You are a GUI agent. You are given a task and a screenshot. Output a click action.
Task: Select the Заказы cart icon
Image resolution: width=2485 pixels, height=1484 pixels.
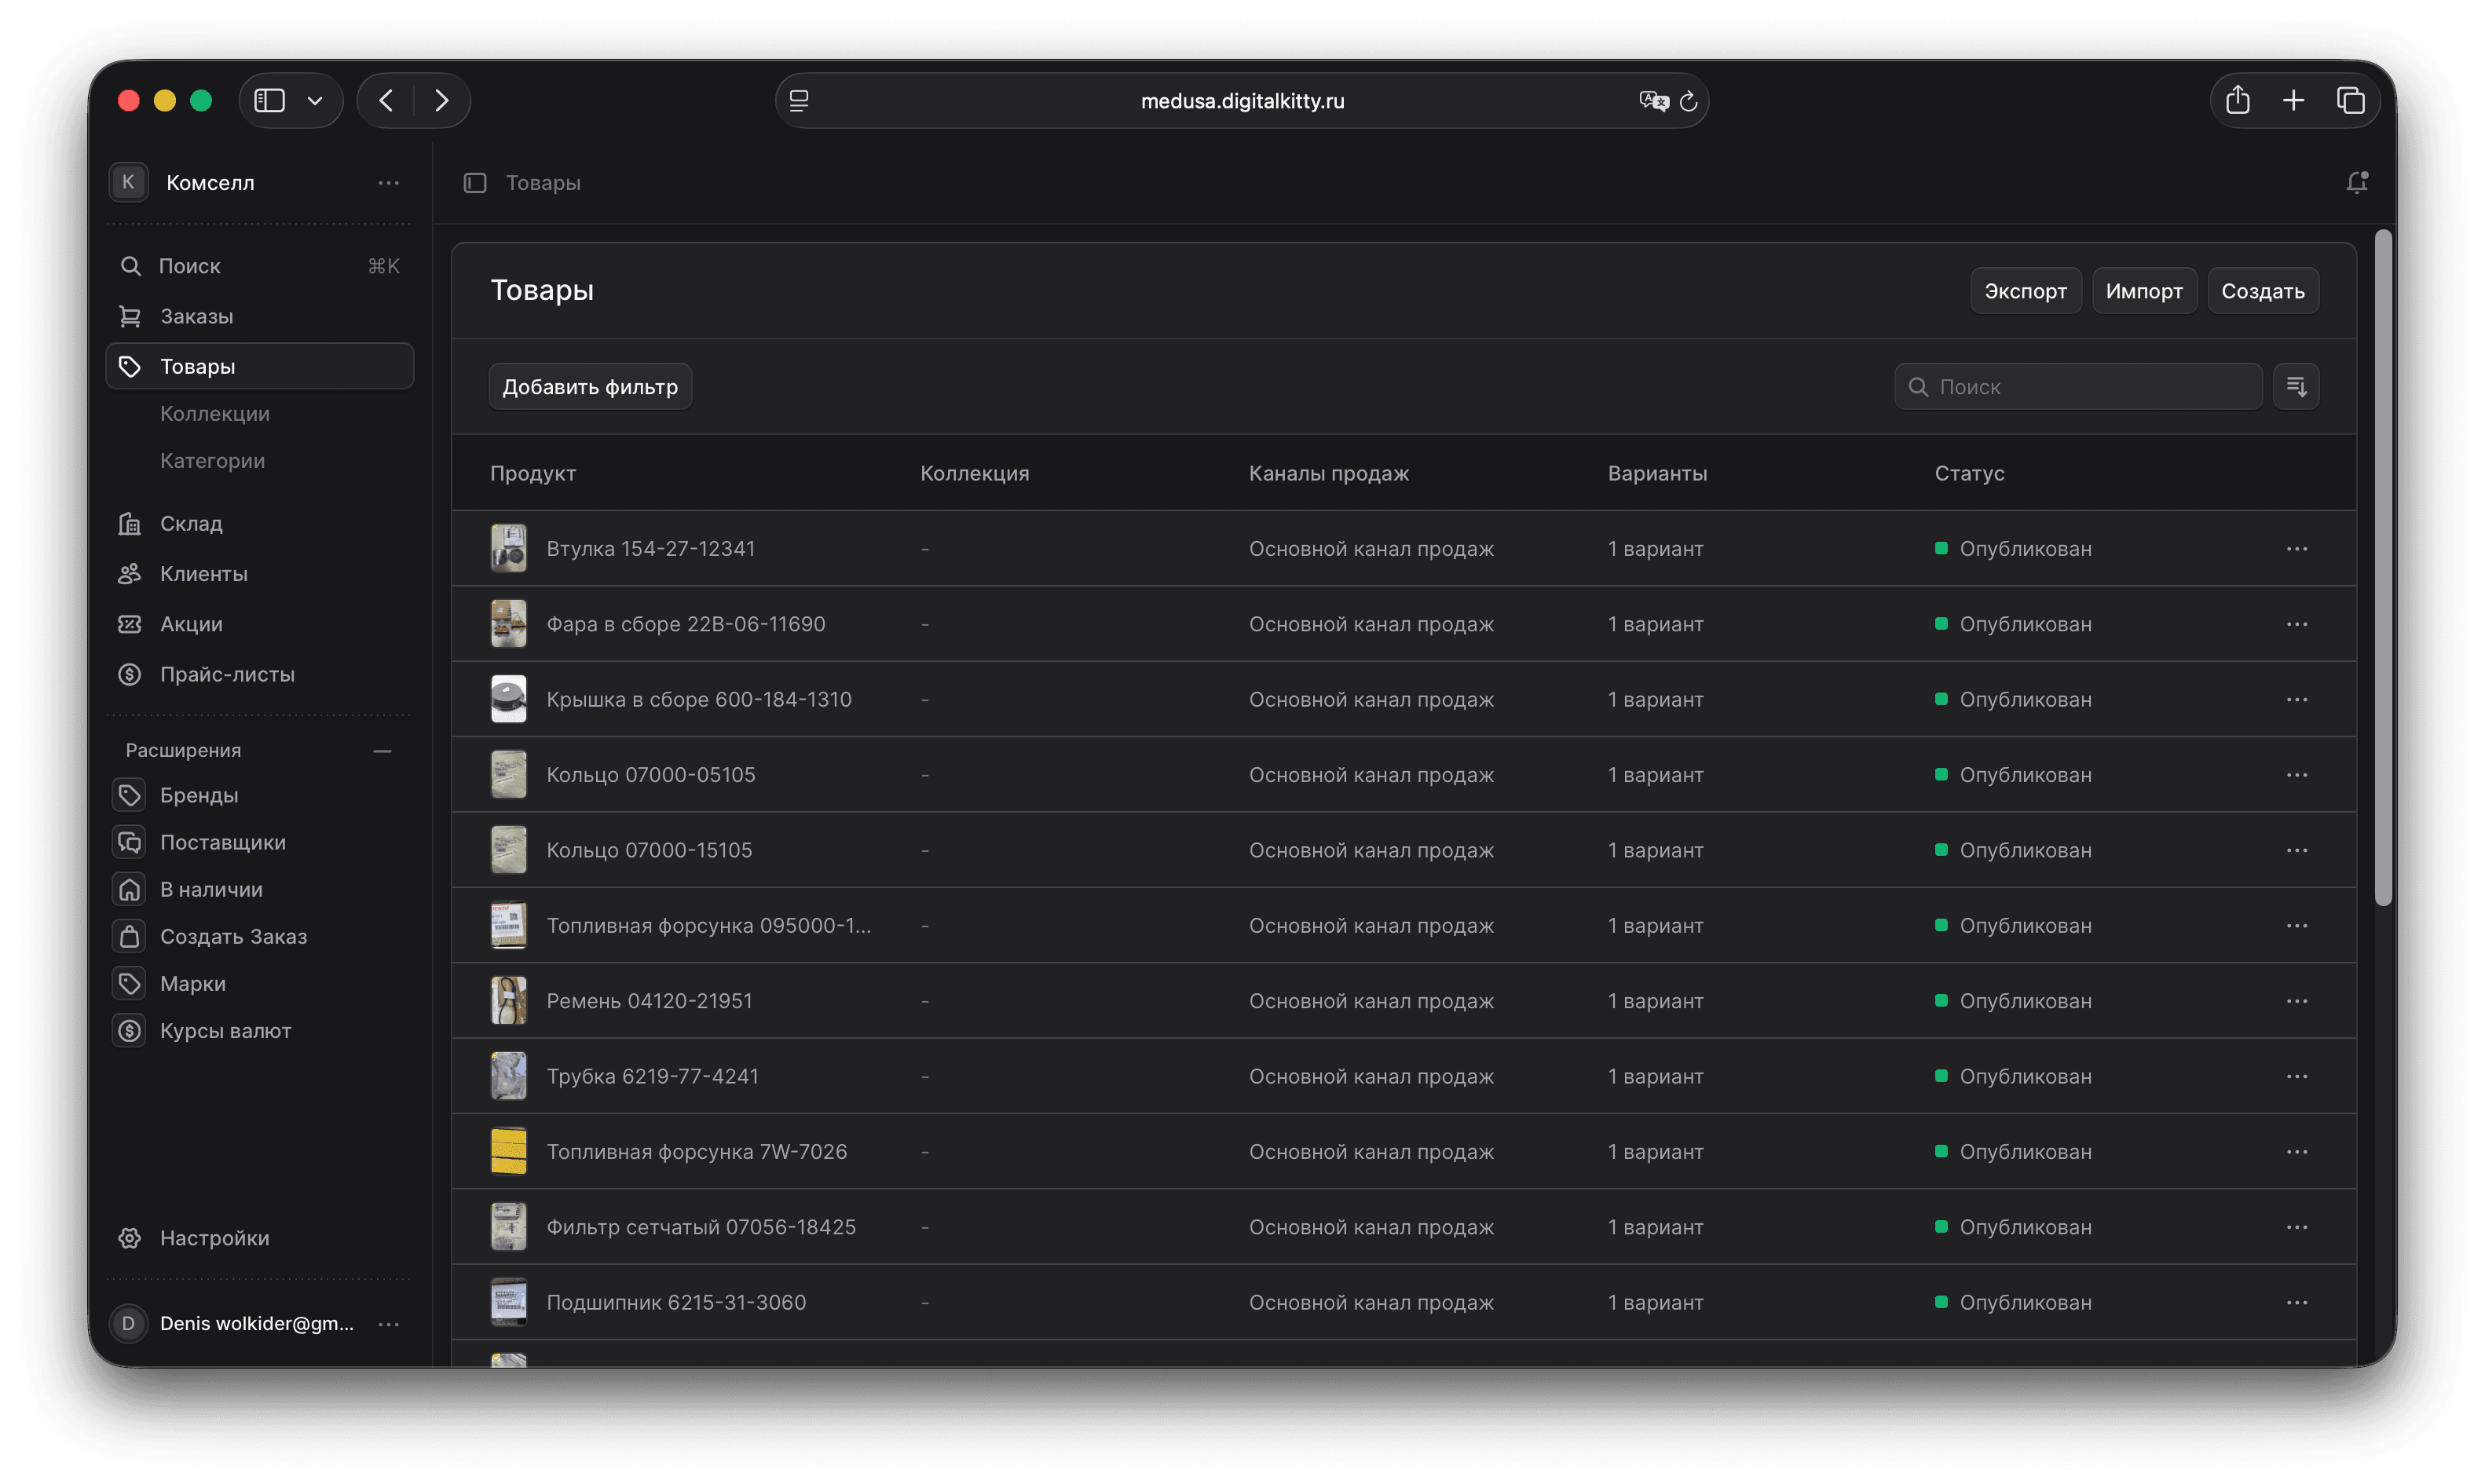tap(130, 316)
